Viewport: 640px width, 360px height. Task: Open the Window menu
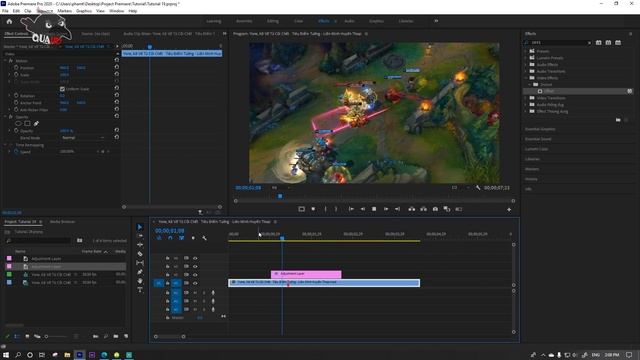click(117, 11)
